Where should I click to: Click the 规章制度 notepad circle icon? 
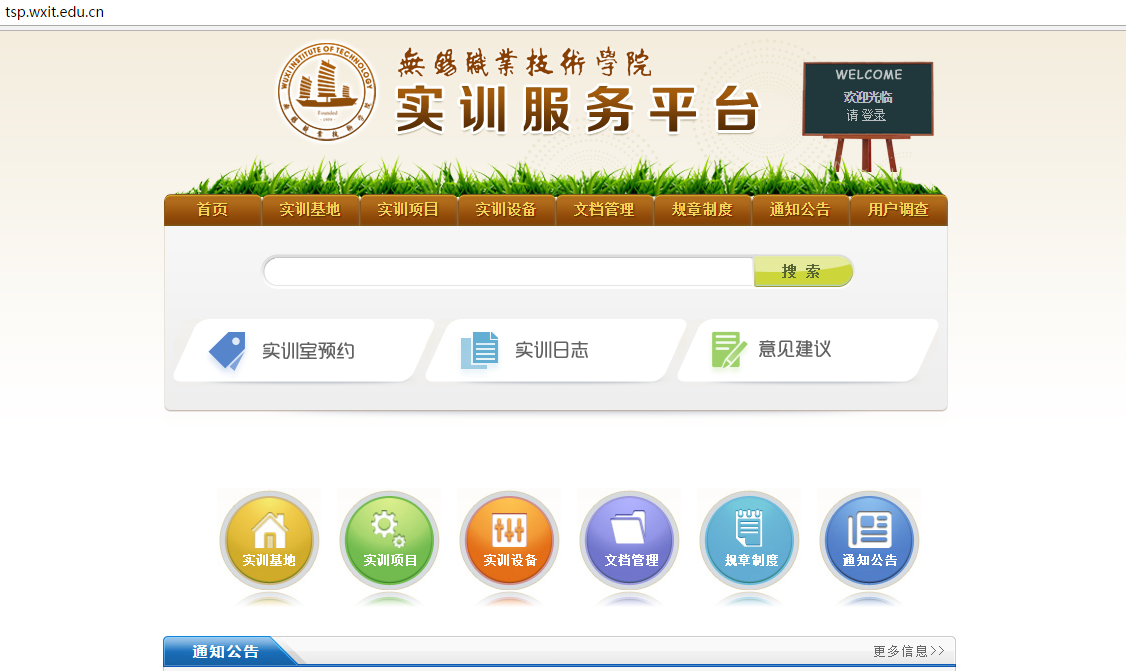[x=750, y=540]
